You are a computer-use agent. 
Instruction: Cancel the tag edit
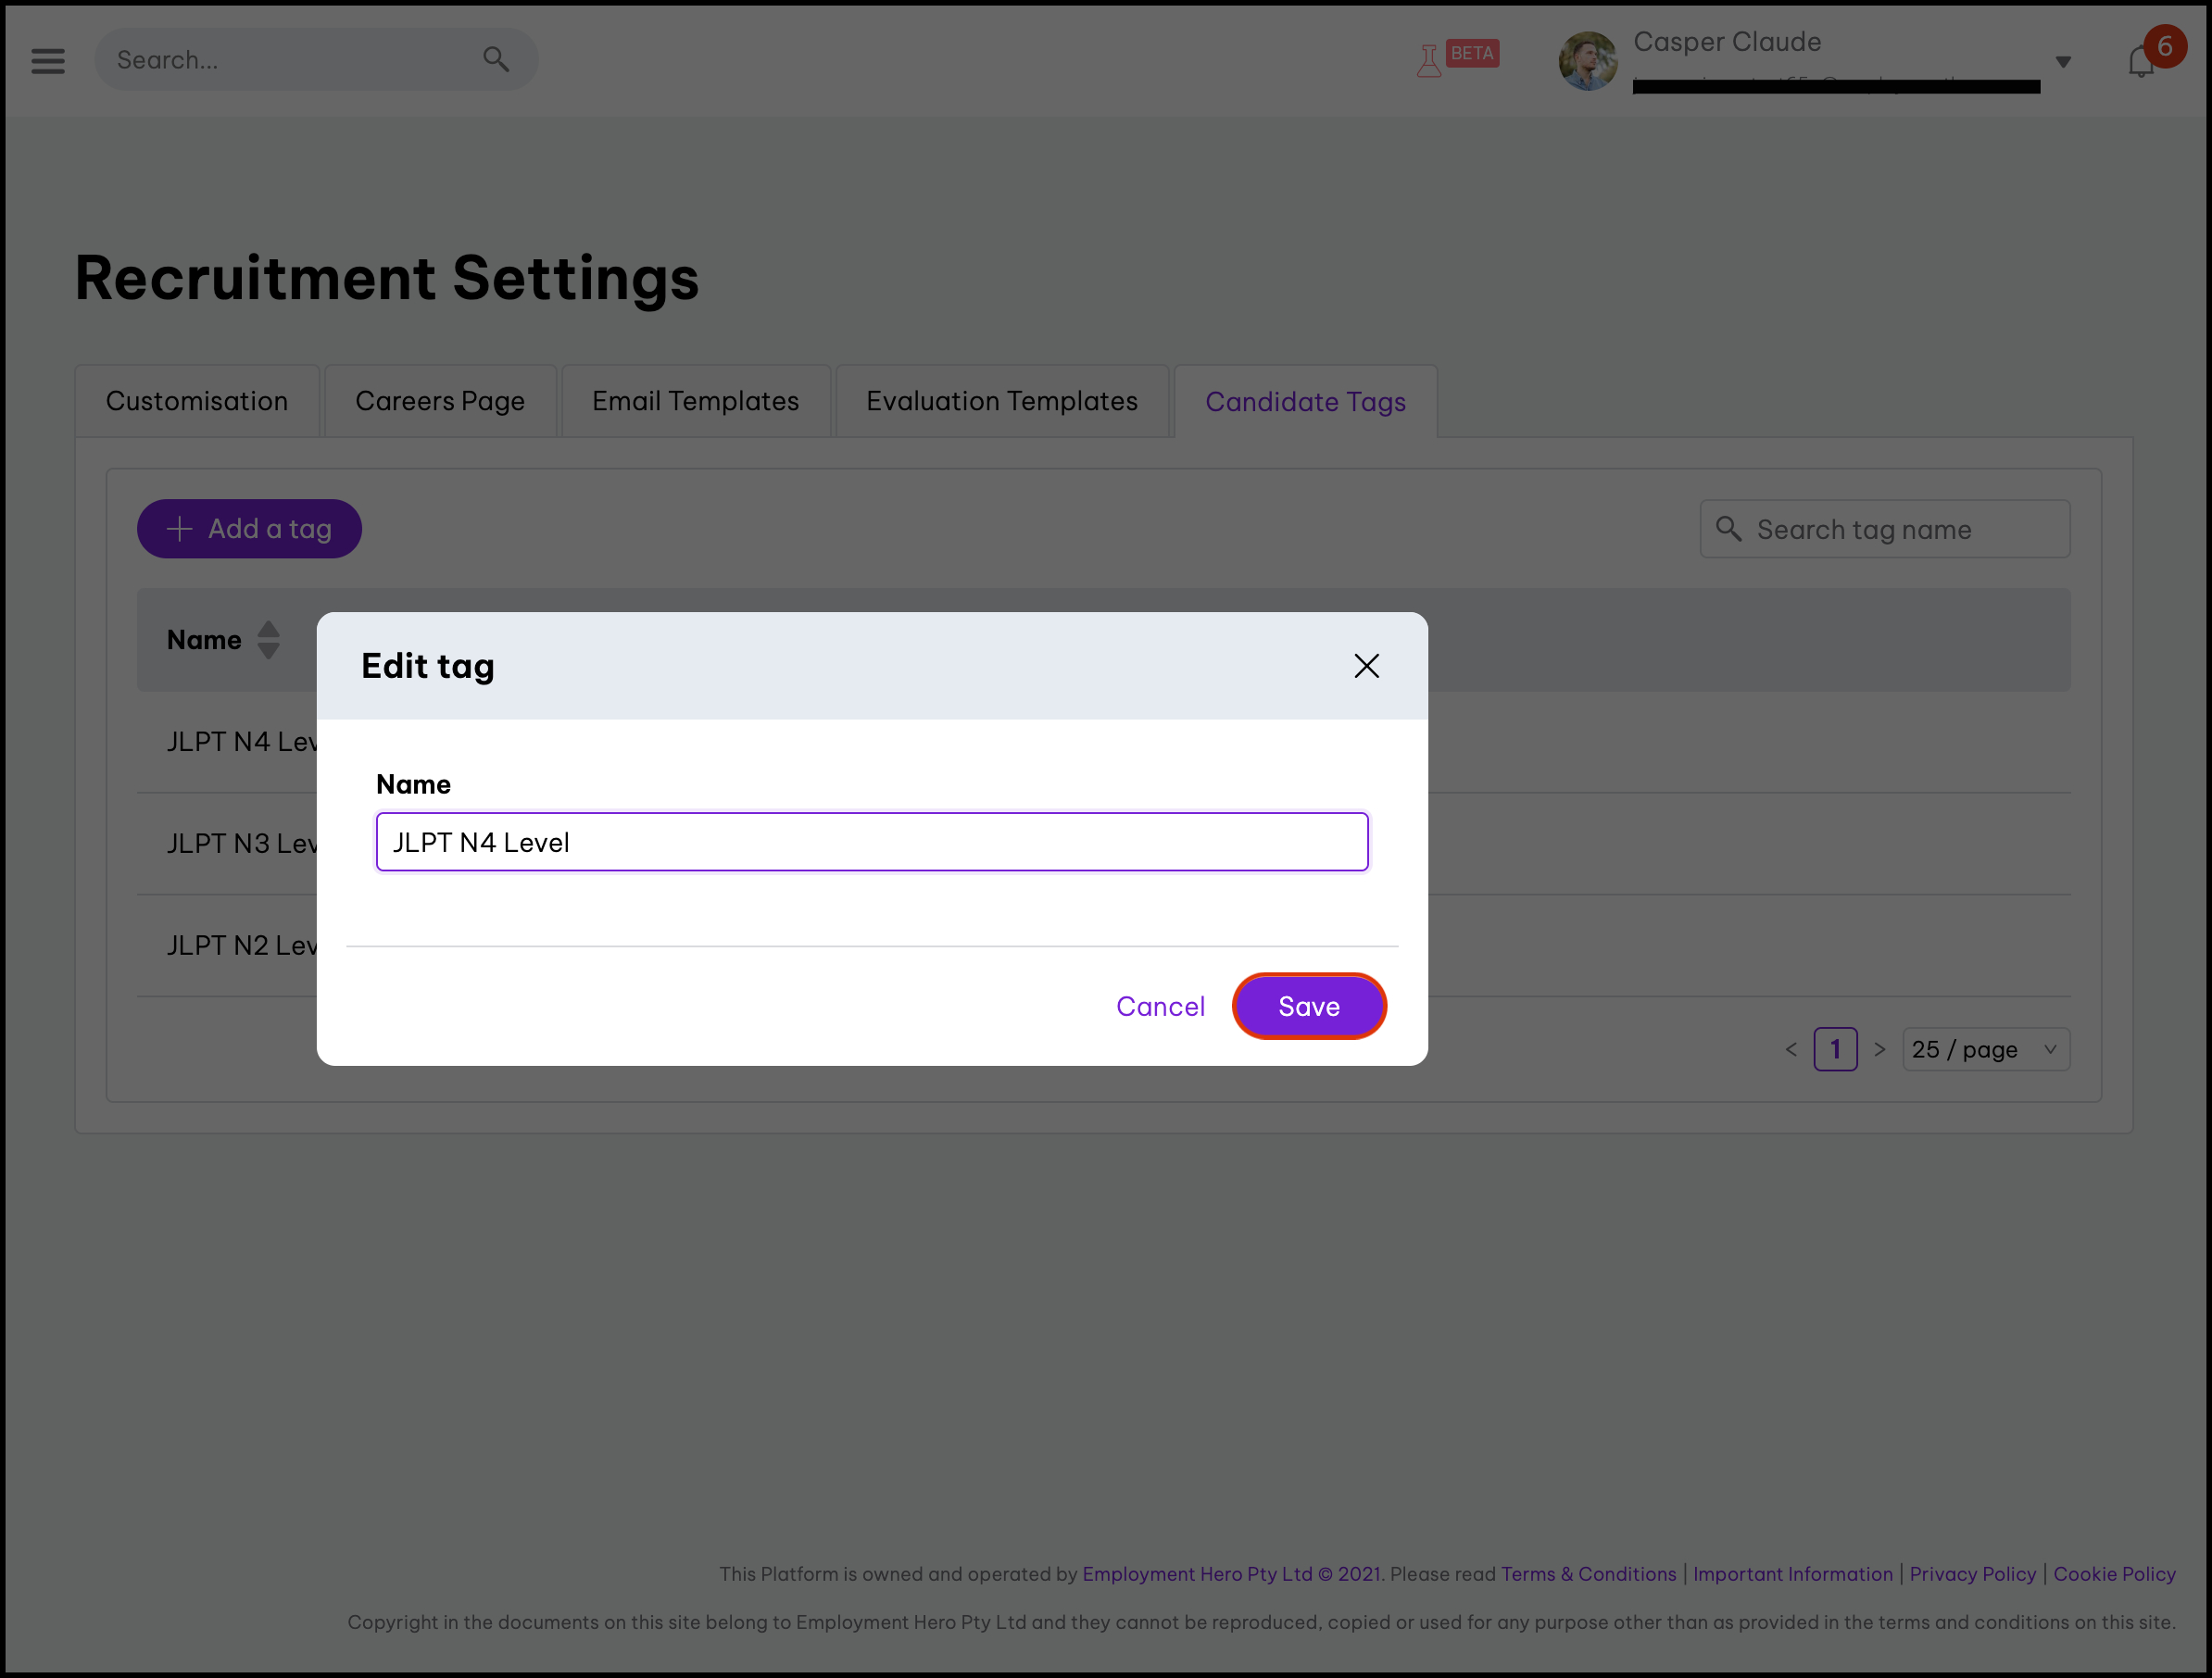pyautogui.click(x=1160, y=1006)
